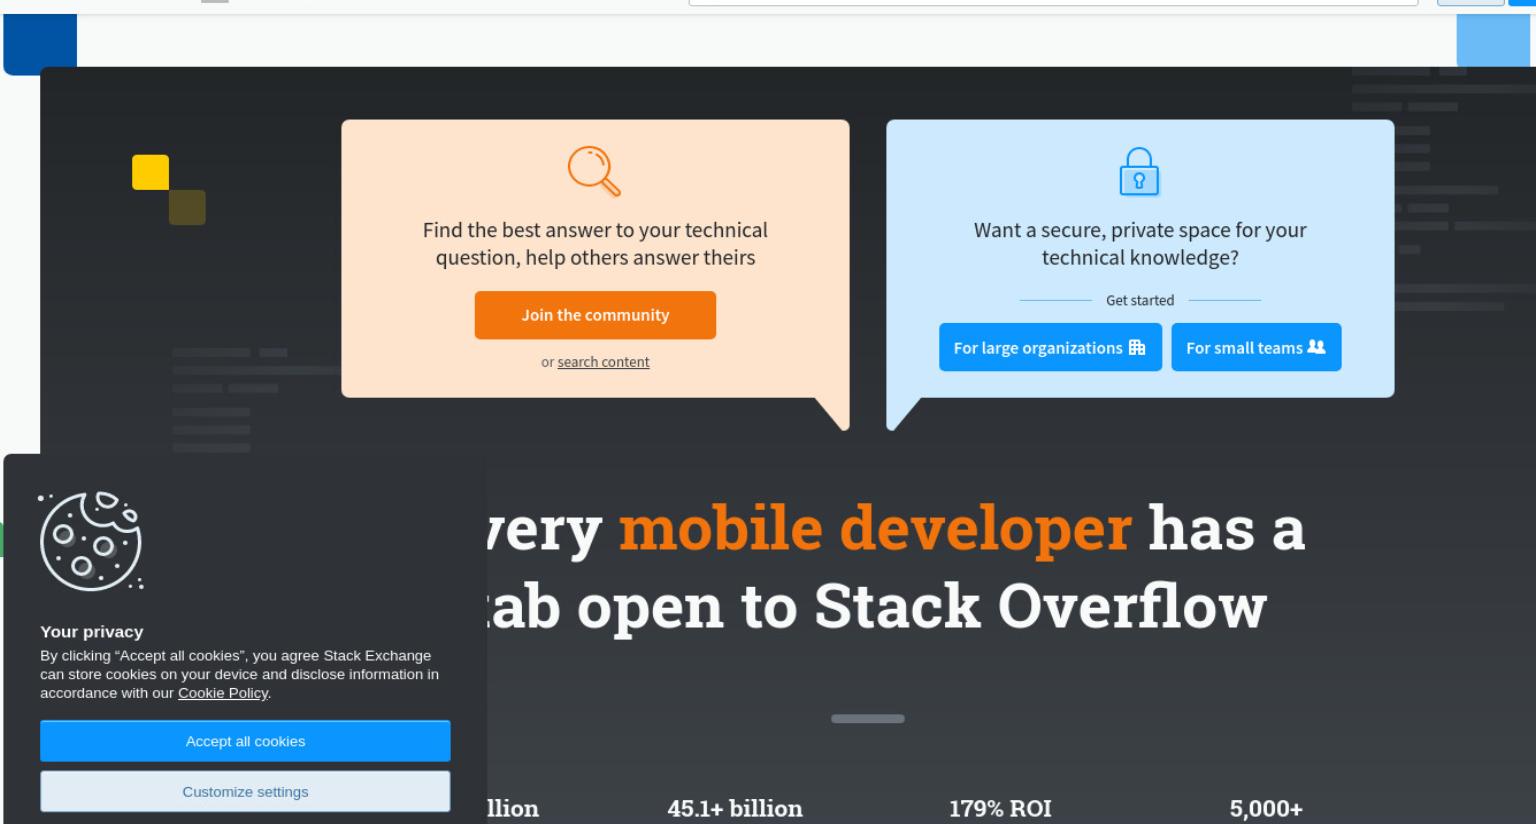Image resolution: width=1536 pixels, height=824 pixels.
Task: Click the orange magnifying glass icon
Action: pos(594,171)
